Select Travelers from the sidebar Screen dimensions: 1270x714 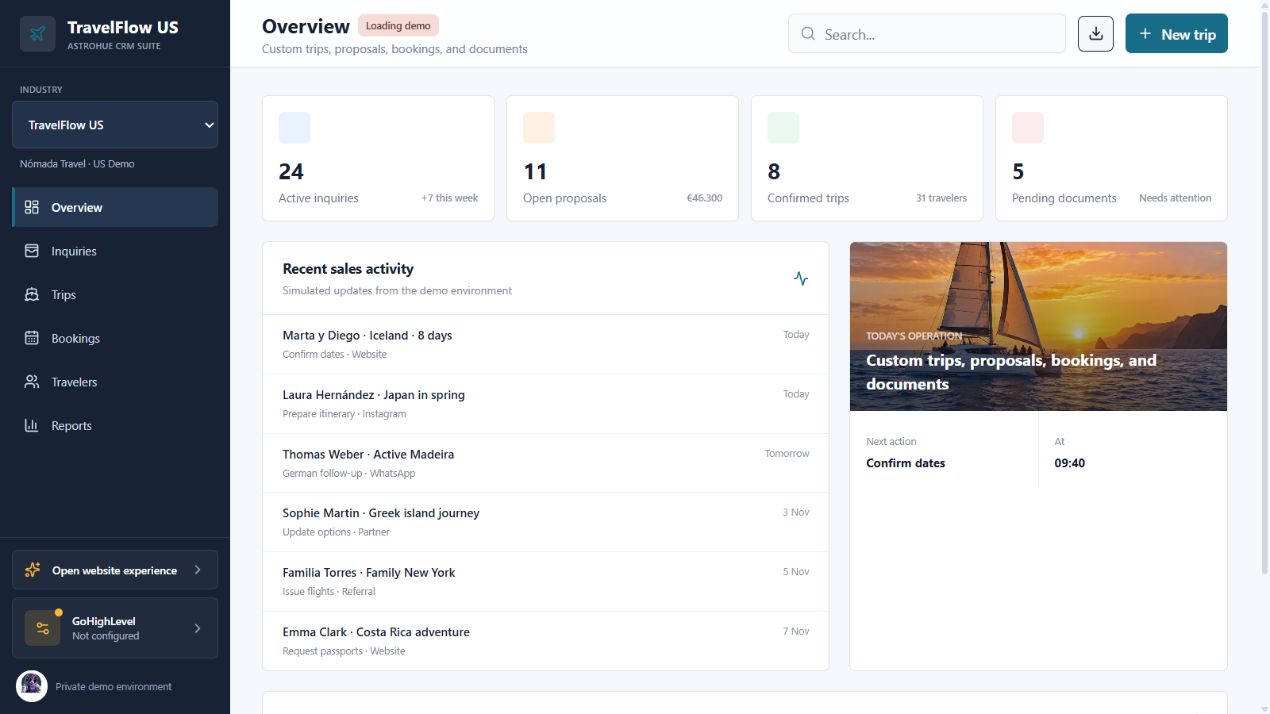pyautogui.click(x=115, y=382)
